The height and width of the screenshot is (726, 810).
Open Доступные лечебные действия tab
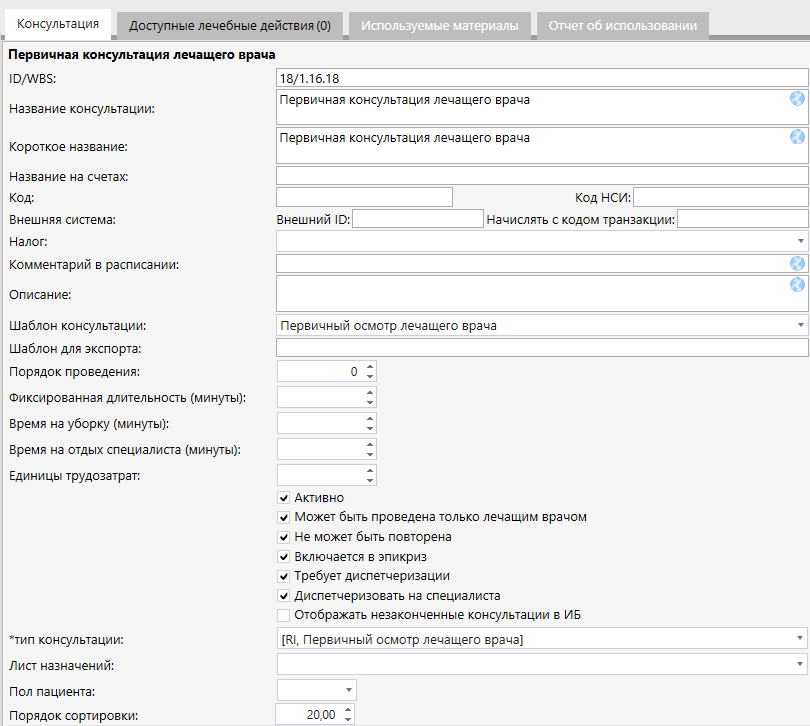tap(230, 26)
